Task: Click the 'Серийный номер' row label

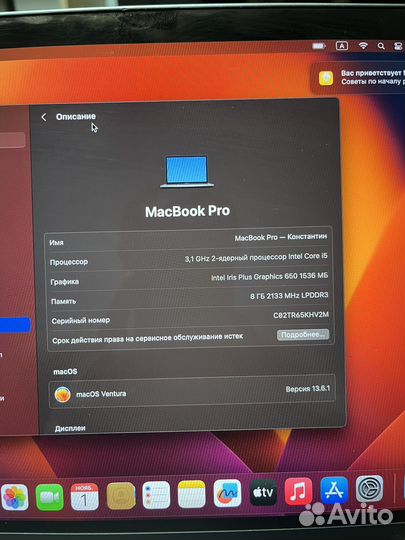Action: click(81, 321)
